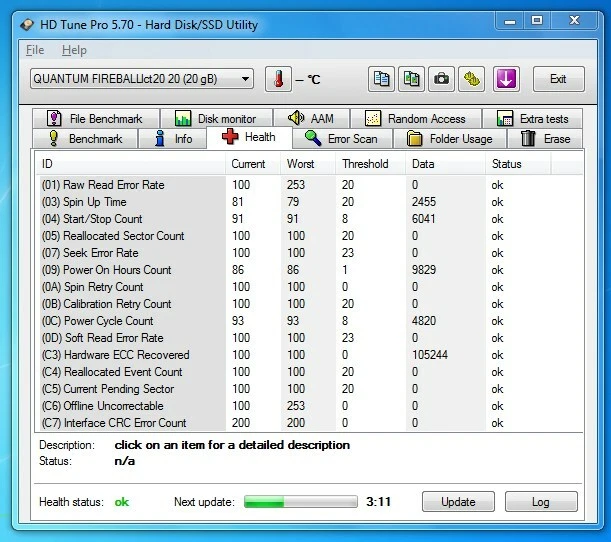The height and width of the screenshot is (542, 611).
Task: Click the Current column header
Action: pos(253,164)
